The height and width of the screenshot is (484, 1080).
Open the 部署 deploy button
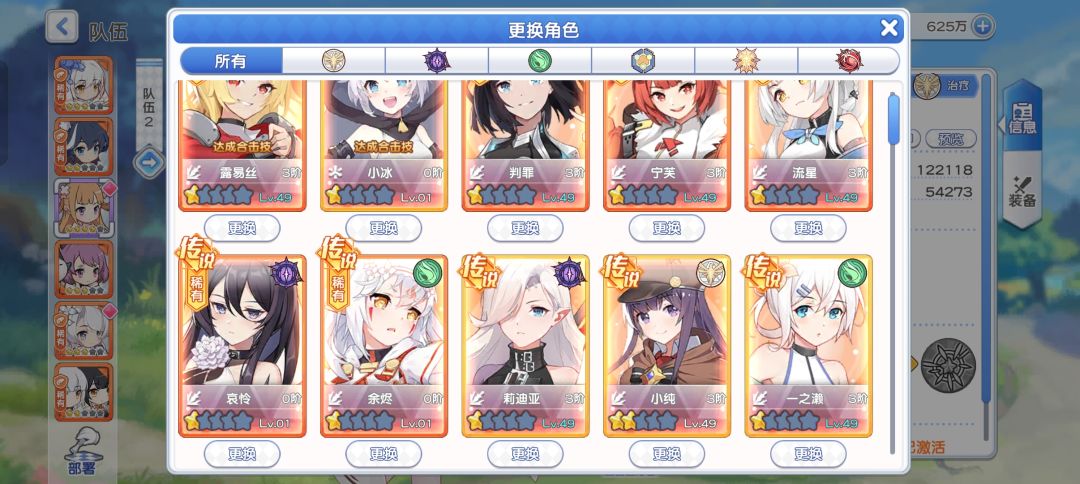point(83,454)
